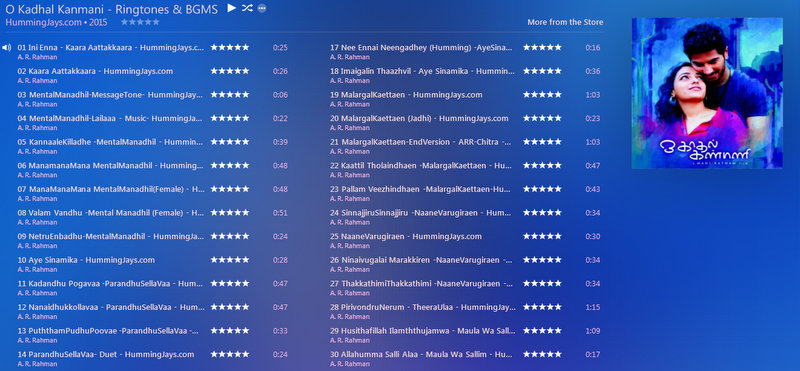Image resolution: width=800 pixels, height=371 pixels.
Task: Select track 18 Imaigalin Thaazhvil
Action: (x=422, y=71)
